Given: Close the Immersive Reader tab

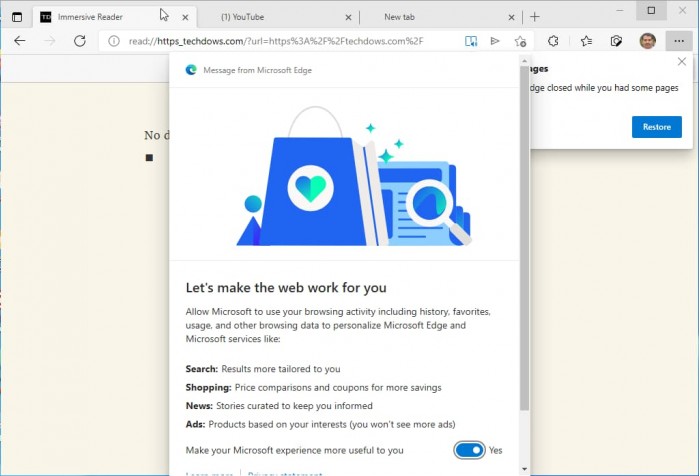Looking at the screenshot, I should [185, 17].
